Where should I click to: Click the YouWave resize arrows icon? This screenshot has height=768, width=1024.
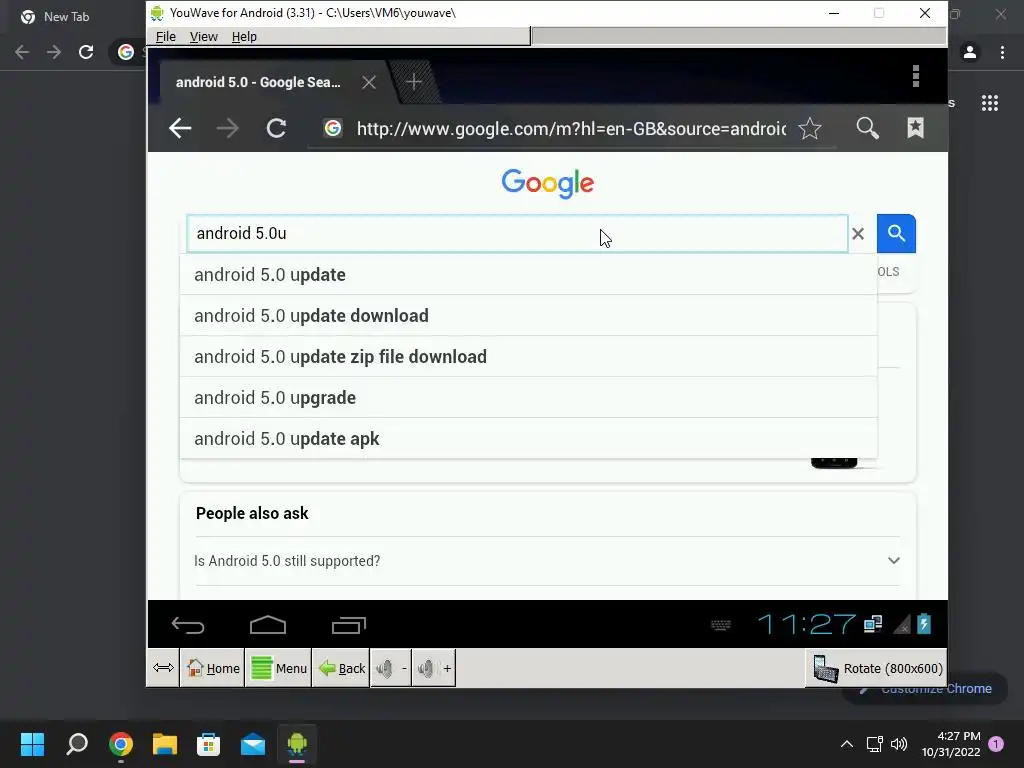pyautogui.click(x=163, y=667)
